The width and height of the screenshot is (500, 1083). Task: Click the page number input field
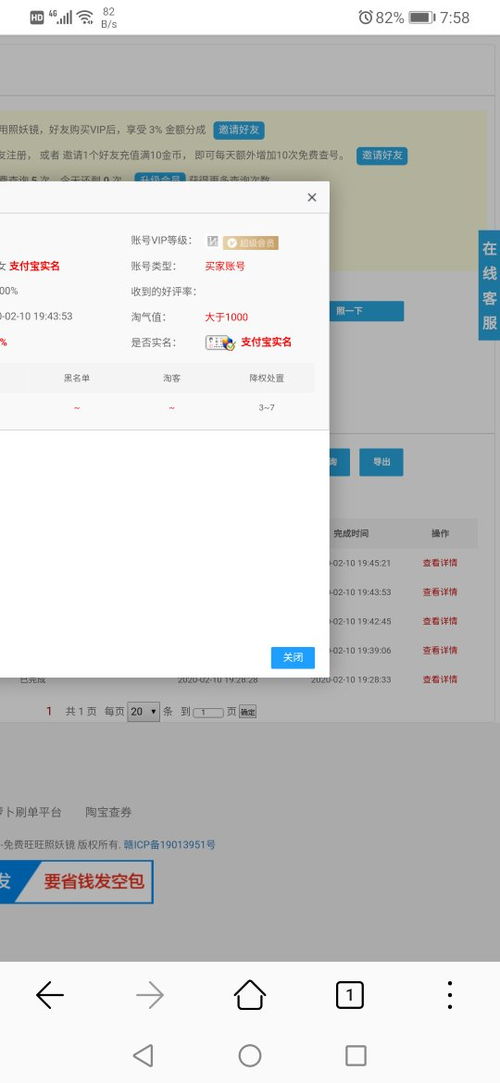coord(208,713)
